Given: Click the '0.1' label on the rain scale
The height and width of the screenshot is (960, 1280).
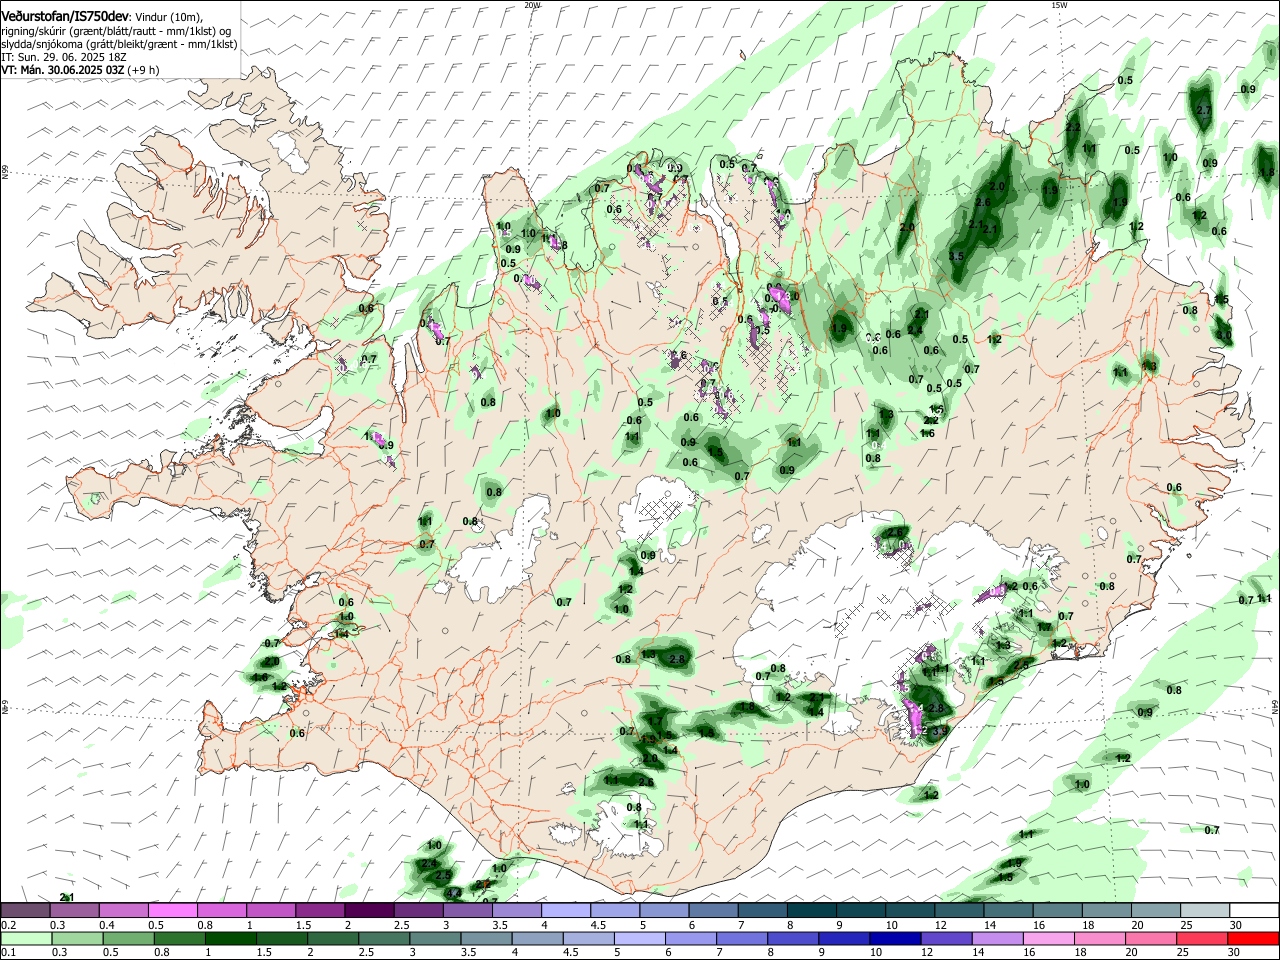Looking at the screenshot, I should [8, 953].
